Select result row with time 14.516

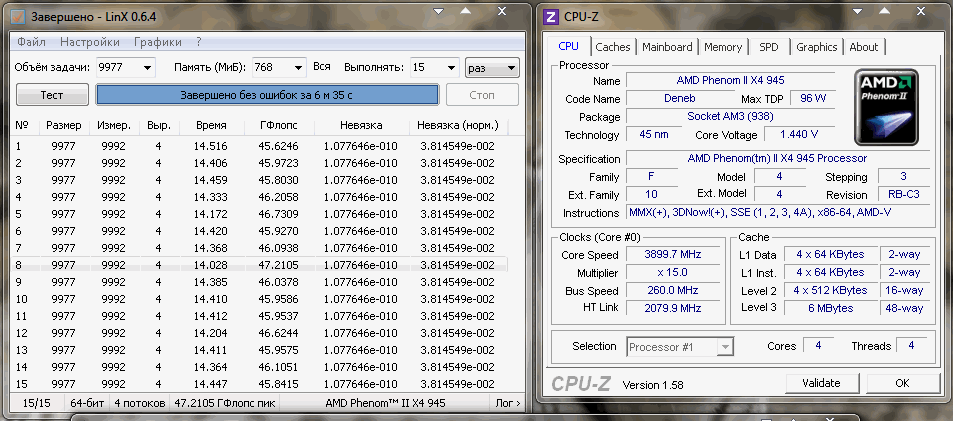260,146
